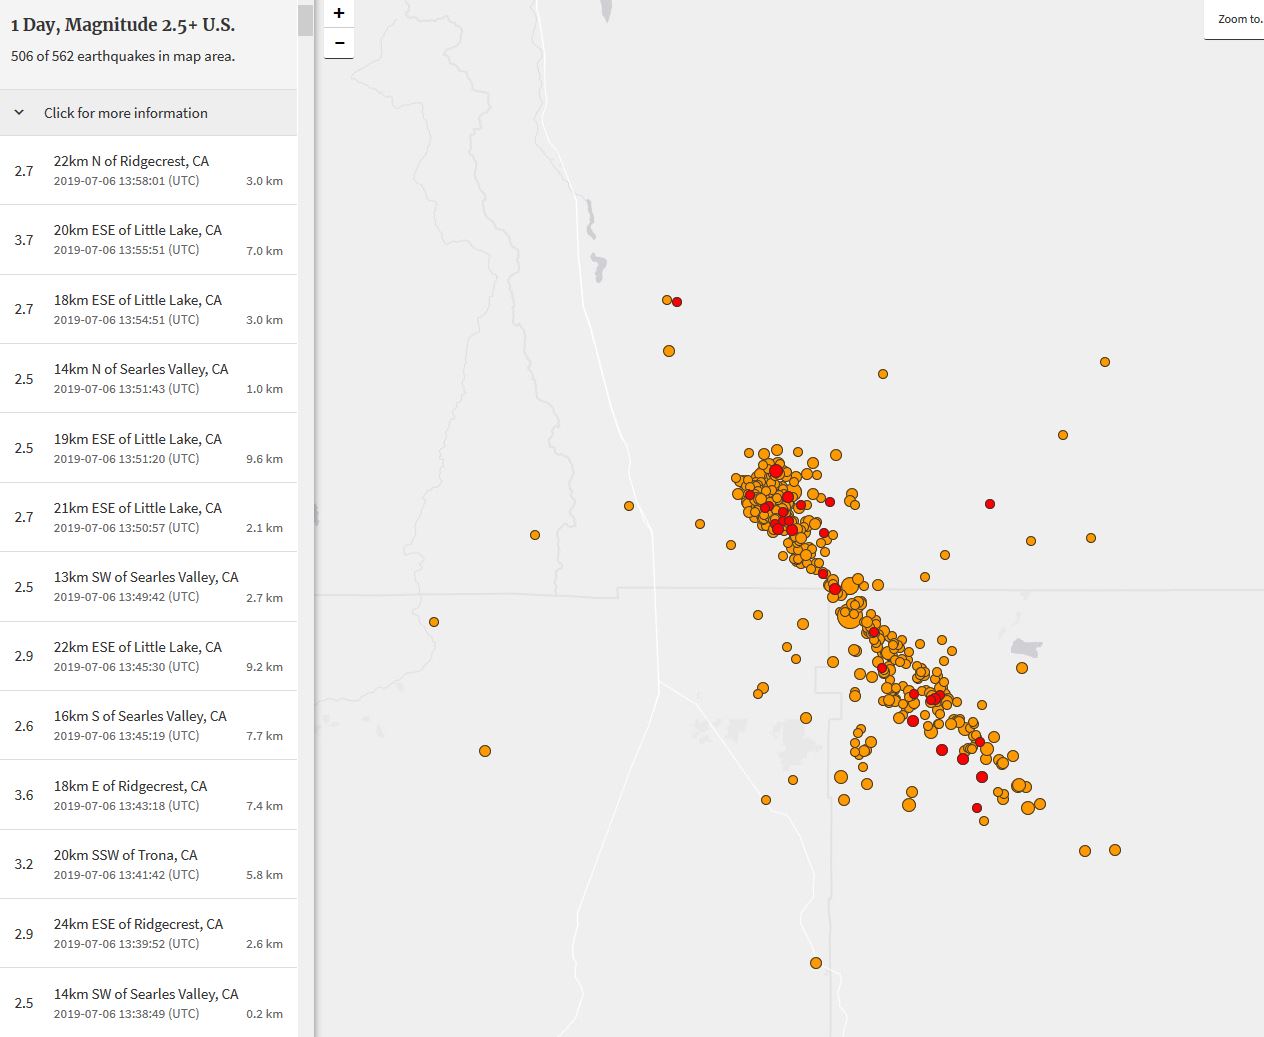Click the orange marker below the northern red dot
This screenshot has height=1037, width=1264.
(669, 351)
